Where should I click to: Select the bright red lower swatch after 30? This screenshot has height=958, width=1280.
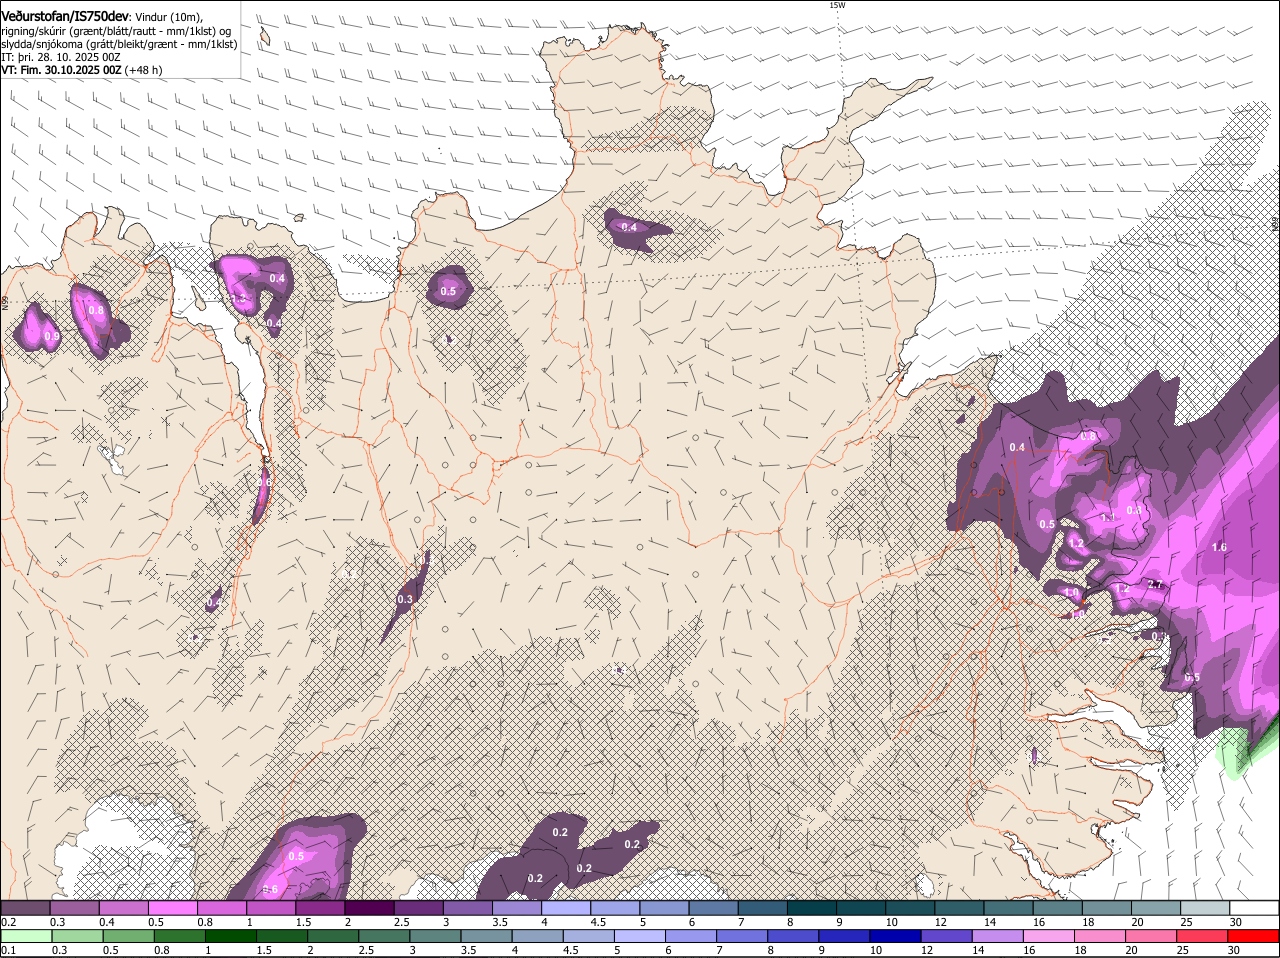coord(1256,936)
